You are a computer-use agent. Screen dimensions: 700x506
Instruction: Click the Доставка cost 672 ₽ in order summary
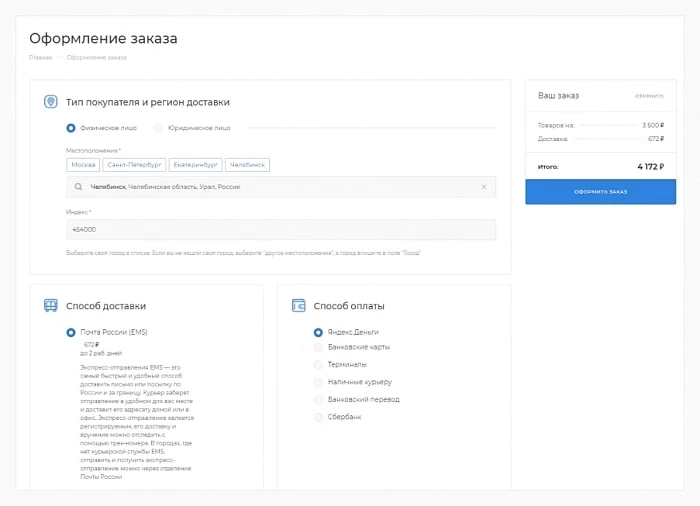[656, 139]
